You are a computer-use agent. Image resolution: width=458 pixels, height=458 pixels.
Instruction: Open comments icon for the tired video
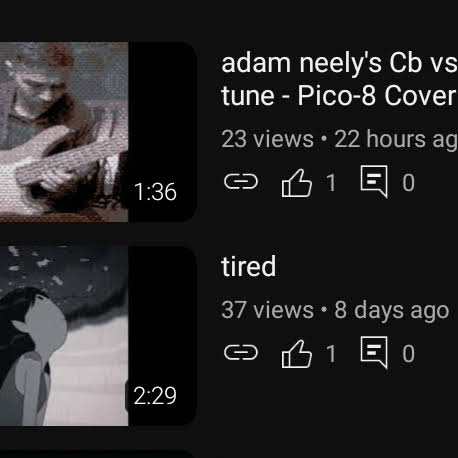(x=374, y=352)
